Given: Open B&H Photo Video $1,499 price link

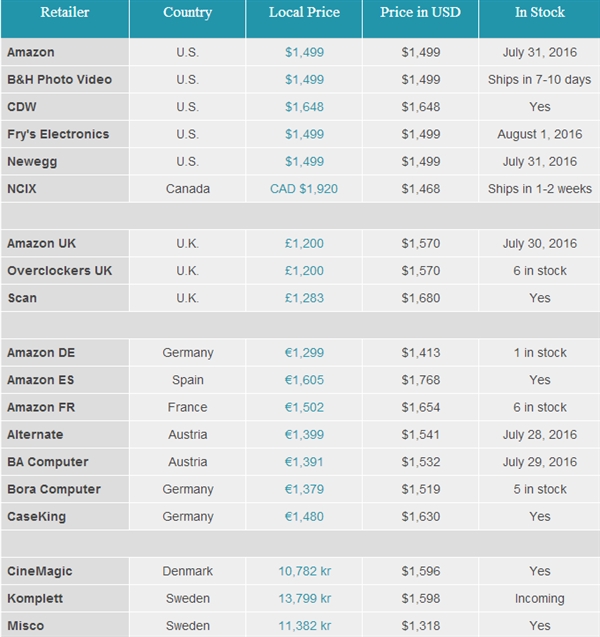Looking at the screenshot, I should [x=304, y=80].
